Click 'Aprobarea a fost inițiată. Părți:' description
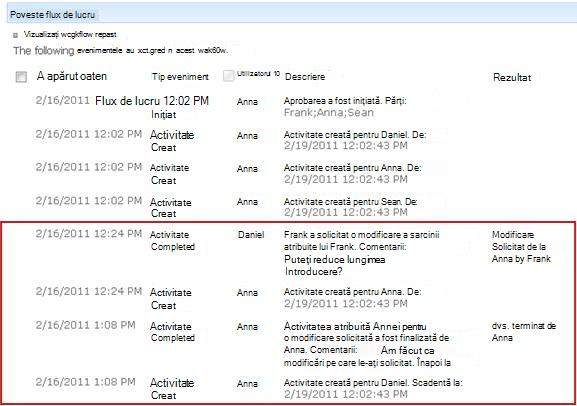 [x=345, y=101]
